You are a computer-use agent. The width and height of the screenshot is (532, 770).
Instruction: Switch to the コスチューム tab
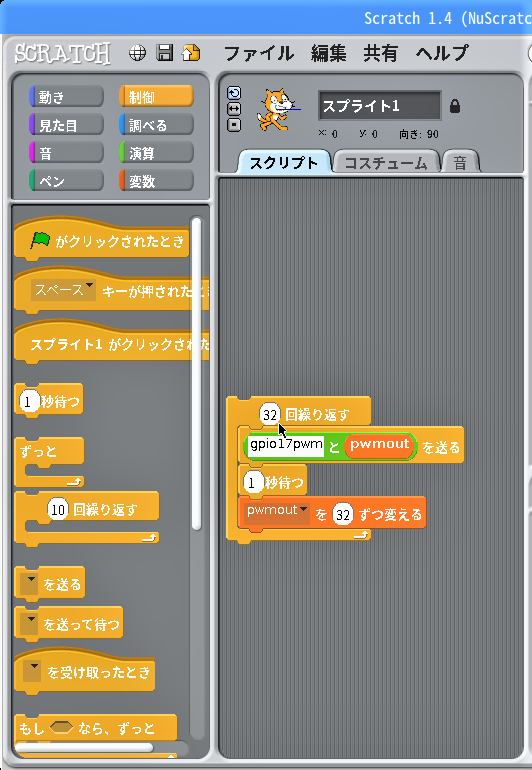tap(386, 163)
